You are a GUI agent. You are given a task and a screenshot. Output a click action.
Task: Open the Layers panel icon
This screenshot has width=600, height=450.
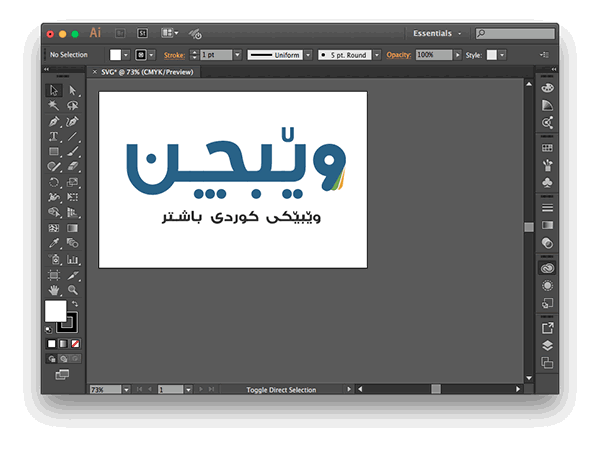(x=547, y=346)
